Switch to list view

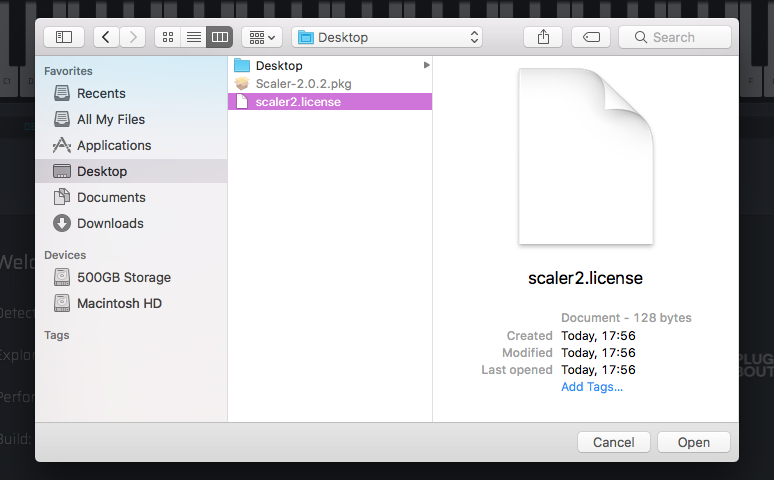[x=194, y=37]
